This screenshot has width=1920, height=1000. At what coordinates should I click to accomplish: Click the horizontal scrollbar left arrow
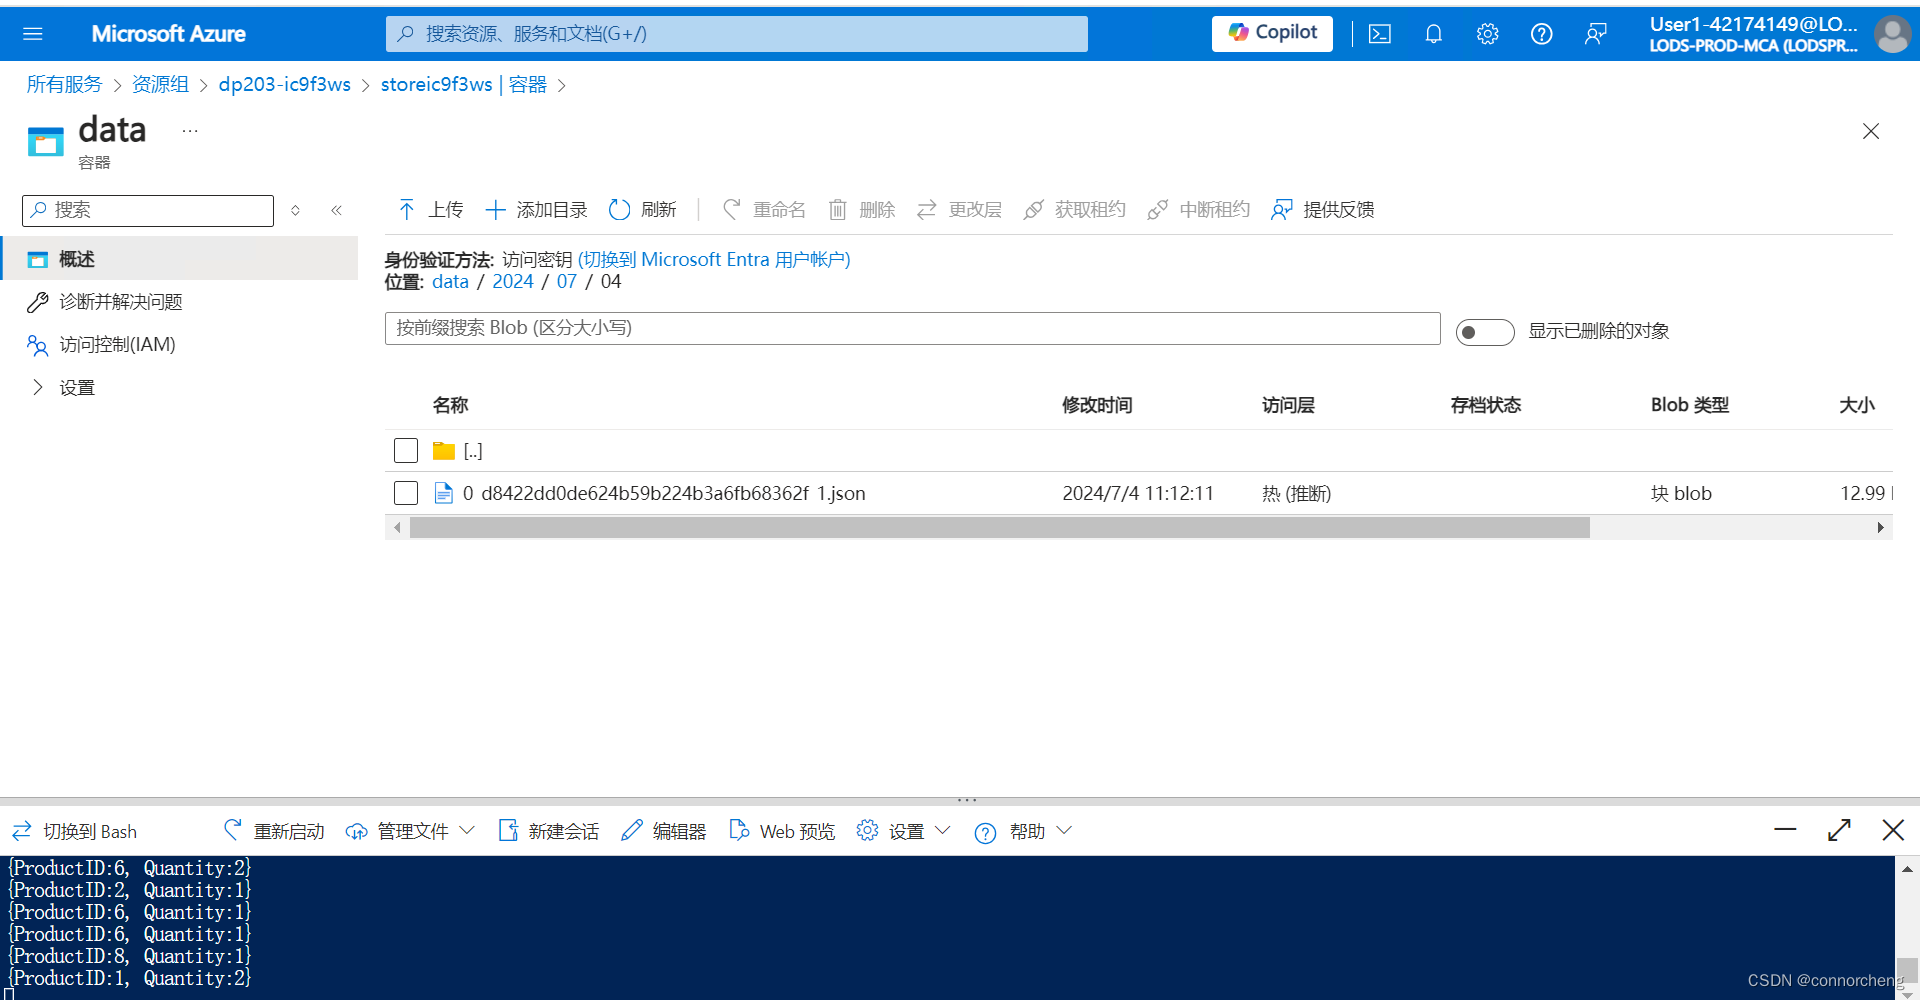coord(397,528)
